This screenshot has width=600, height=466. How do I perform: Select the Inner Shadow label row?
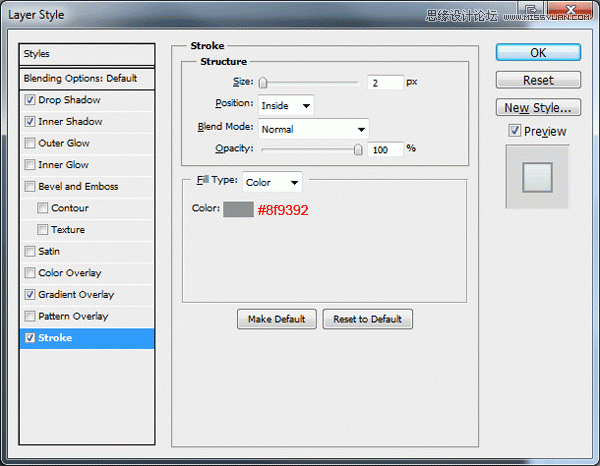[x=87, y=122]
